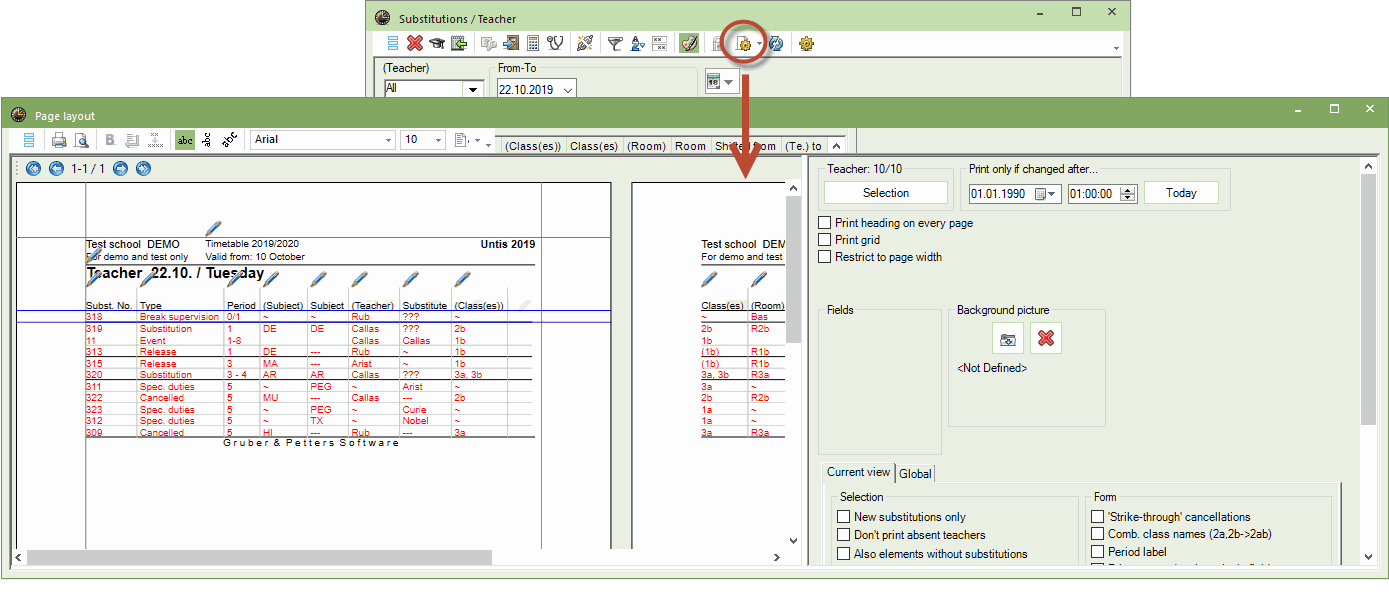Open print preview magnifier in Page layout toolbar
Image resolution: width=1389 pixels, height=599 pixels.
click(81, 140)
